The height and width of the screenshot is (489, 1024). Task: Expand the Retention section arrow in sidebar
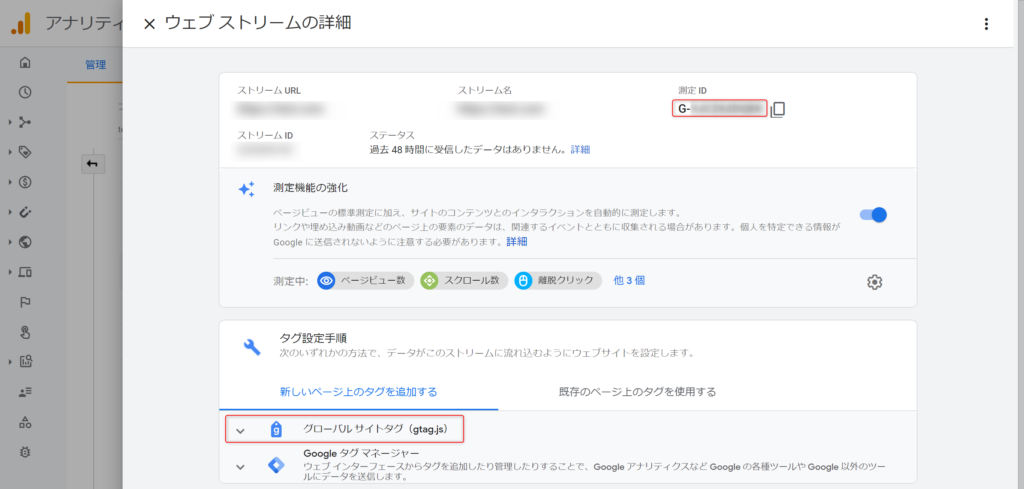pos(10,212)
